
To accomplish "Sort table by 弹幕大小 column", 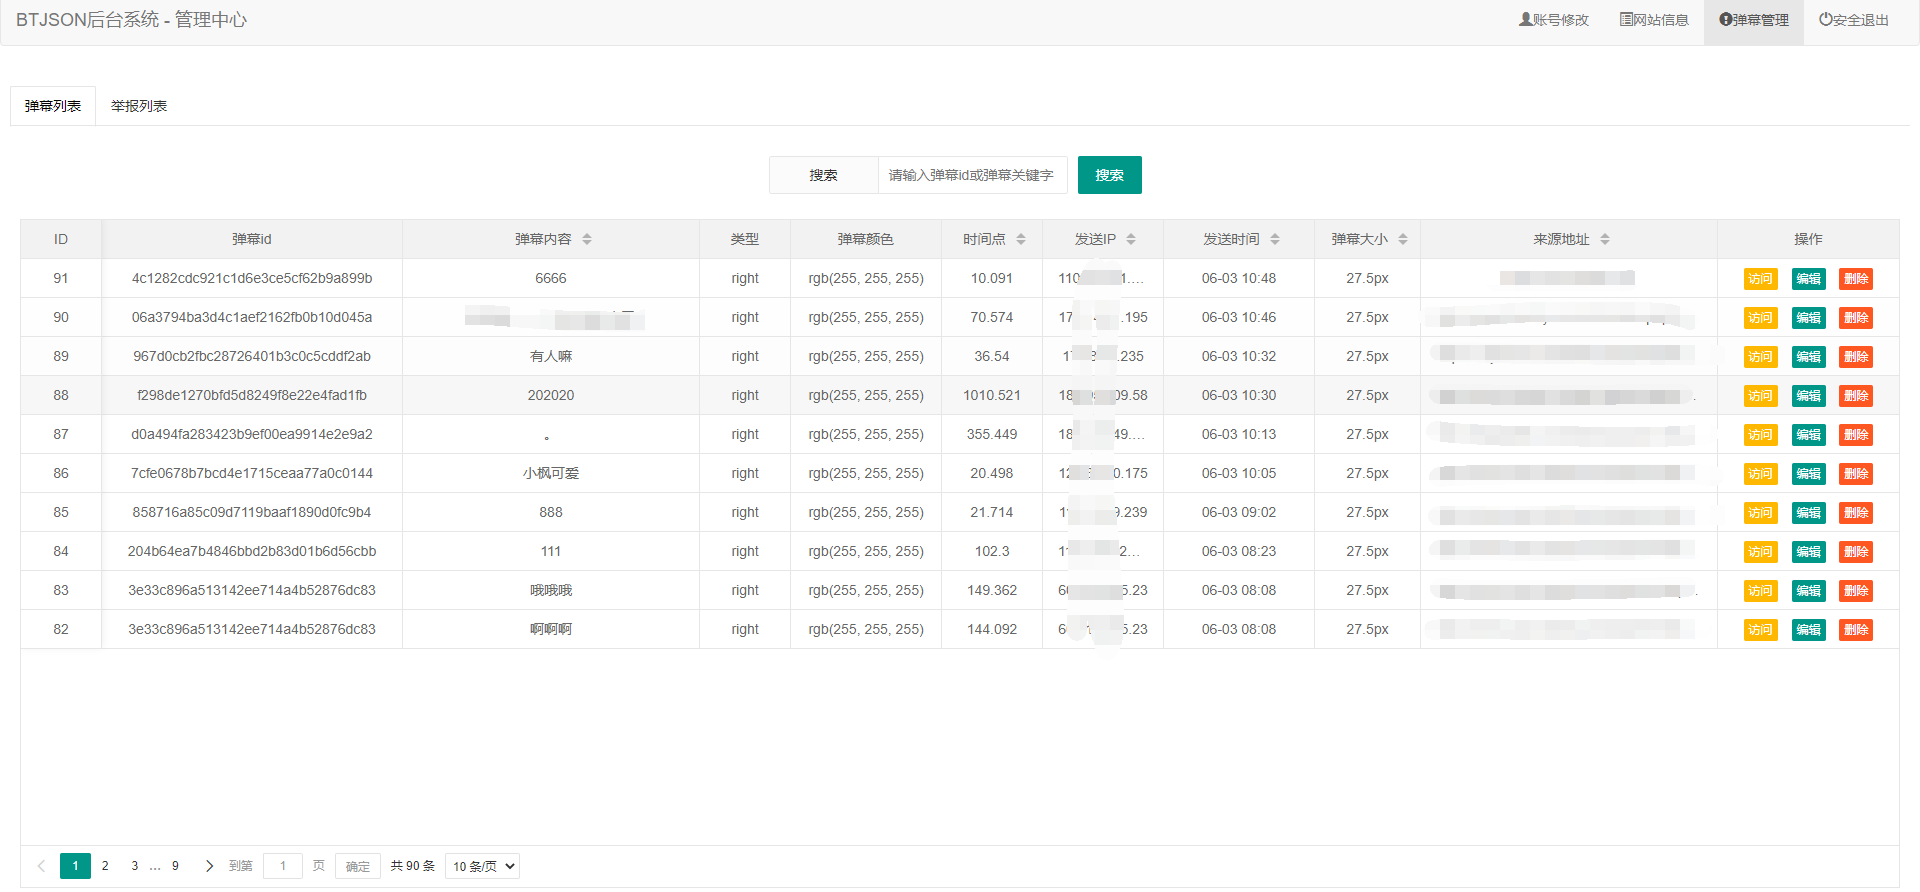I will [1403, 239].
